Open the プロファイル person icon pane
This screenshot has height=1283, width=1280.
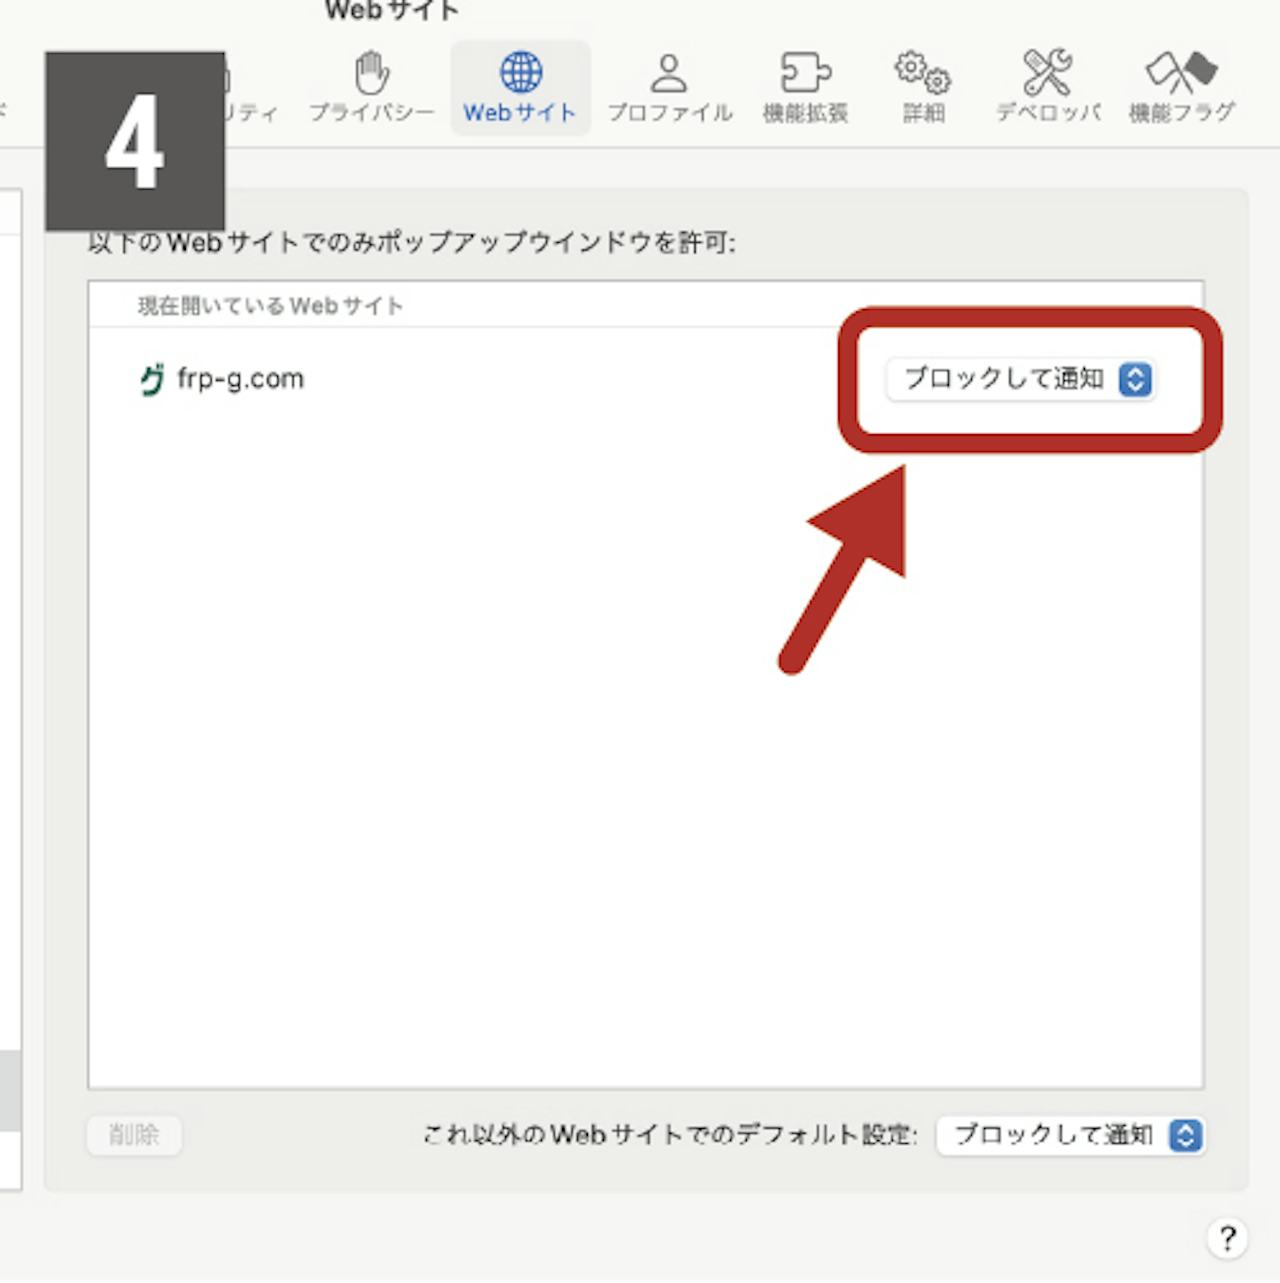click(669, 86)
